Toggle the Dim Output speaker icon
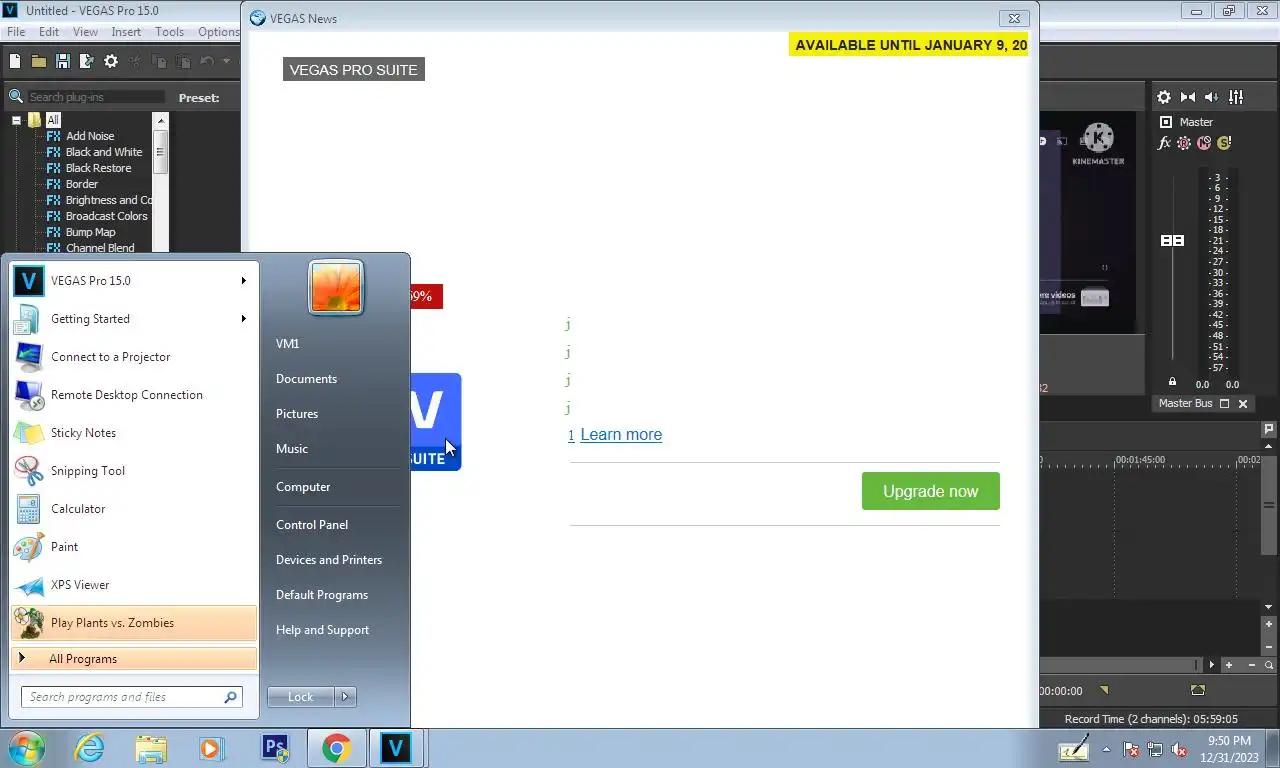 point(1212,97)
